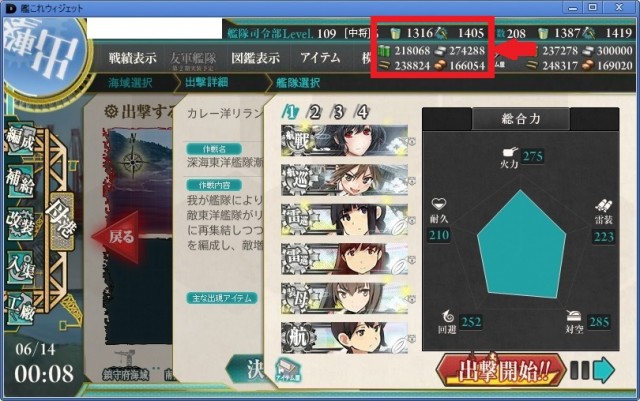Open 戦績表示 menu item
Screen dimensions: 640x401
[132, 58]
